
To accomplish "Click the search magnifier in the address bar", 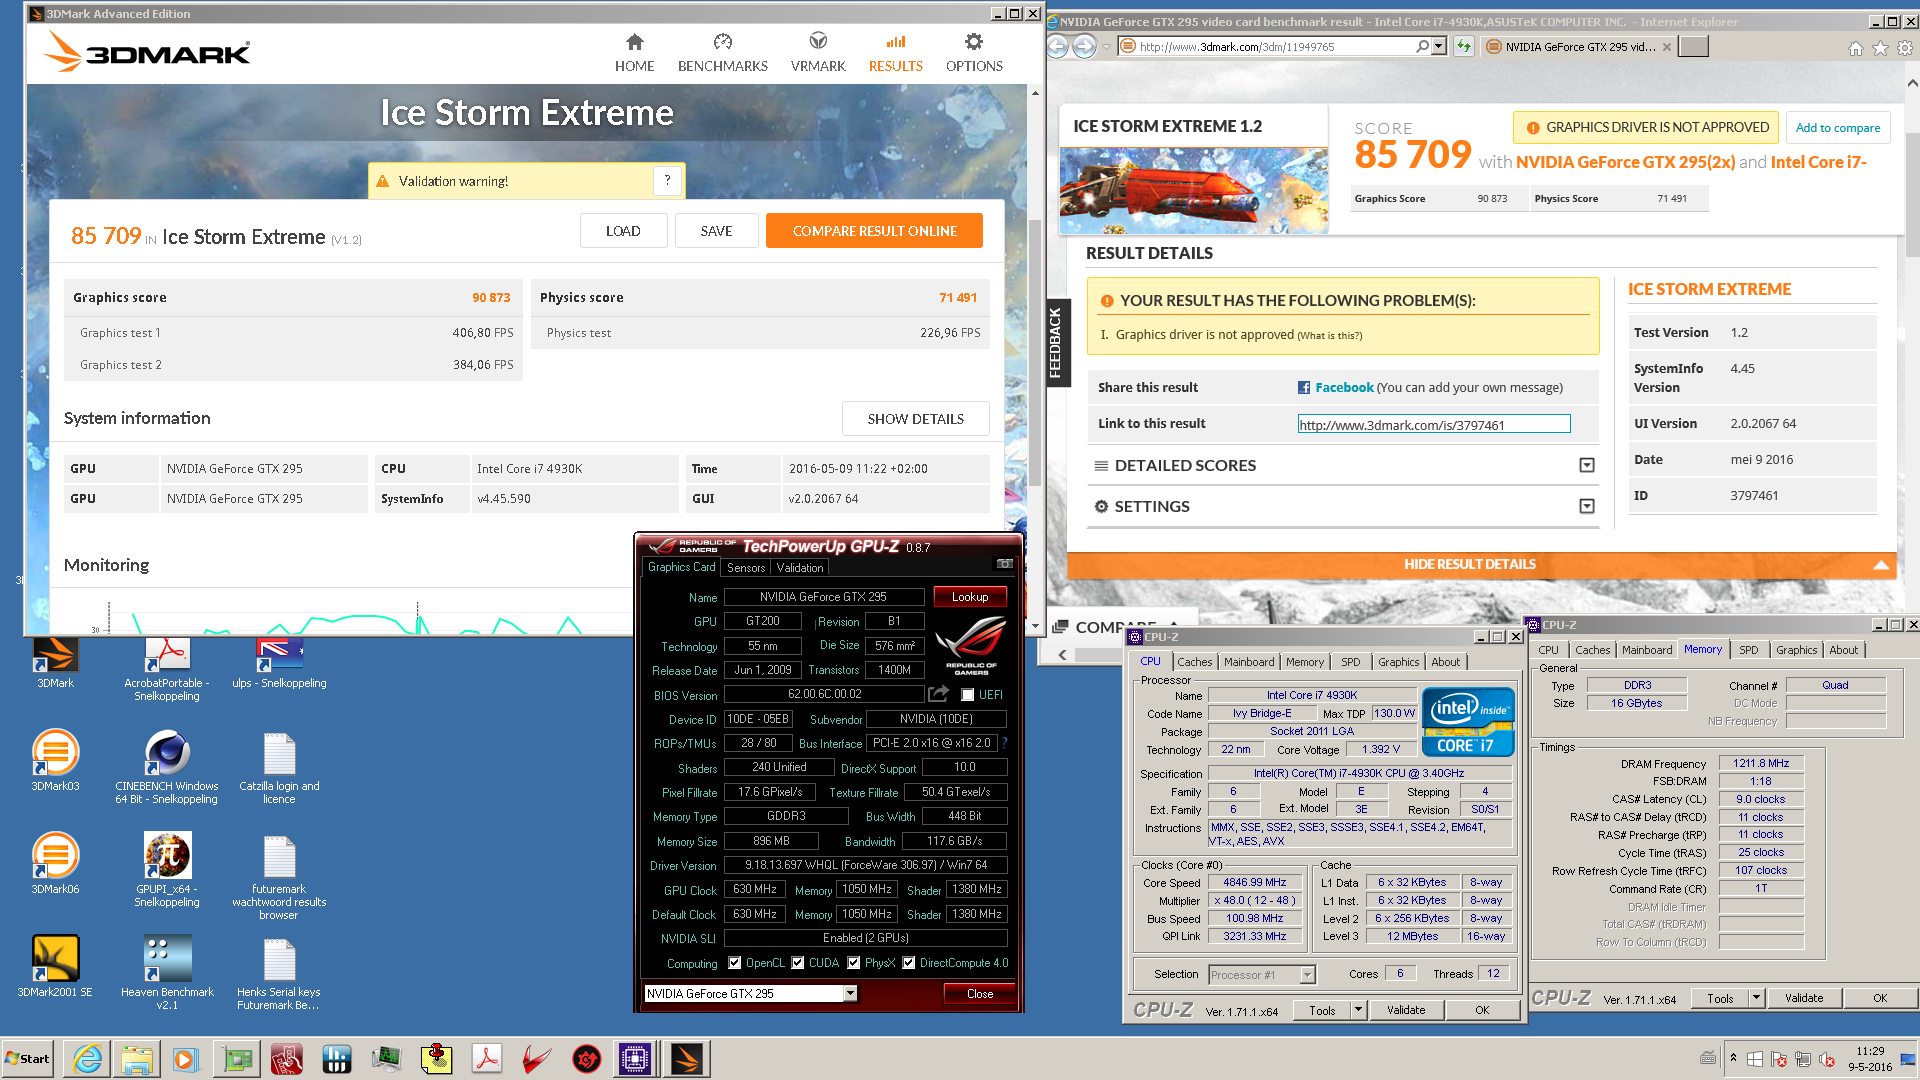I will click(1422, 46).
